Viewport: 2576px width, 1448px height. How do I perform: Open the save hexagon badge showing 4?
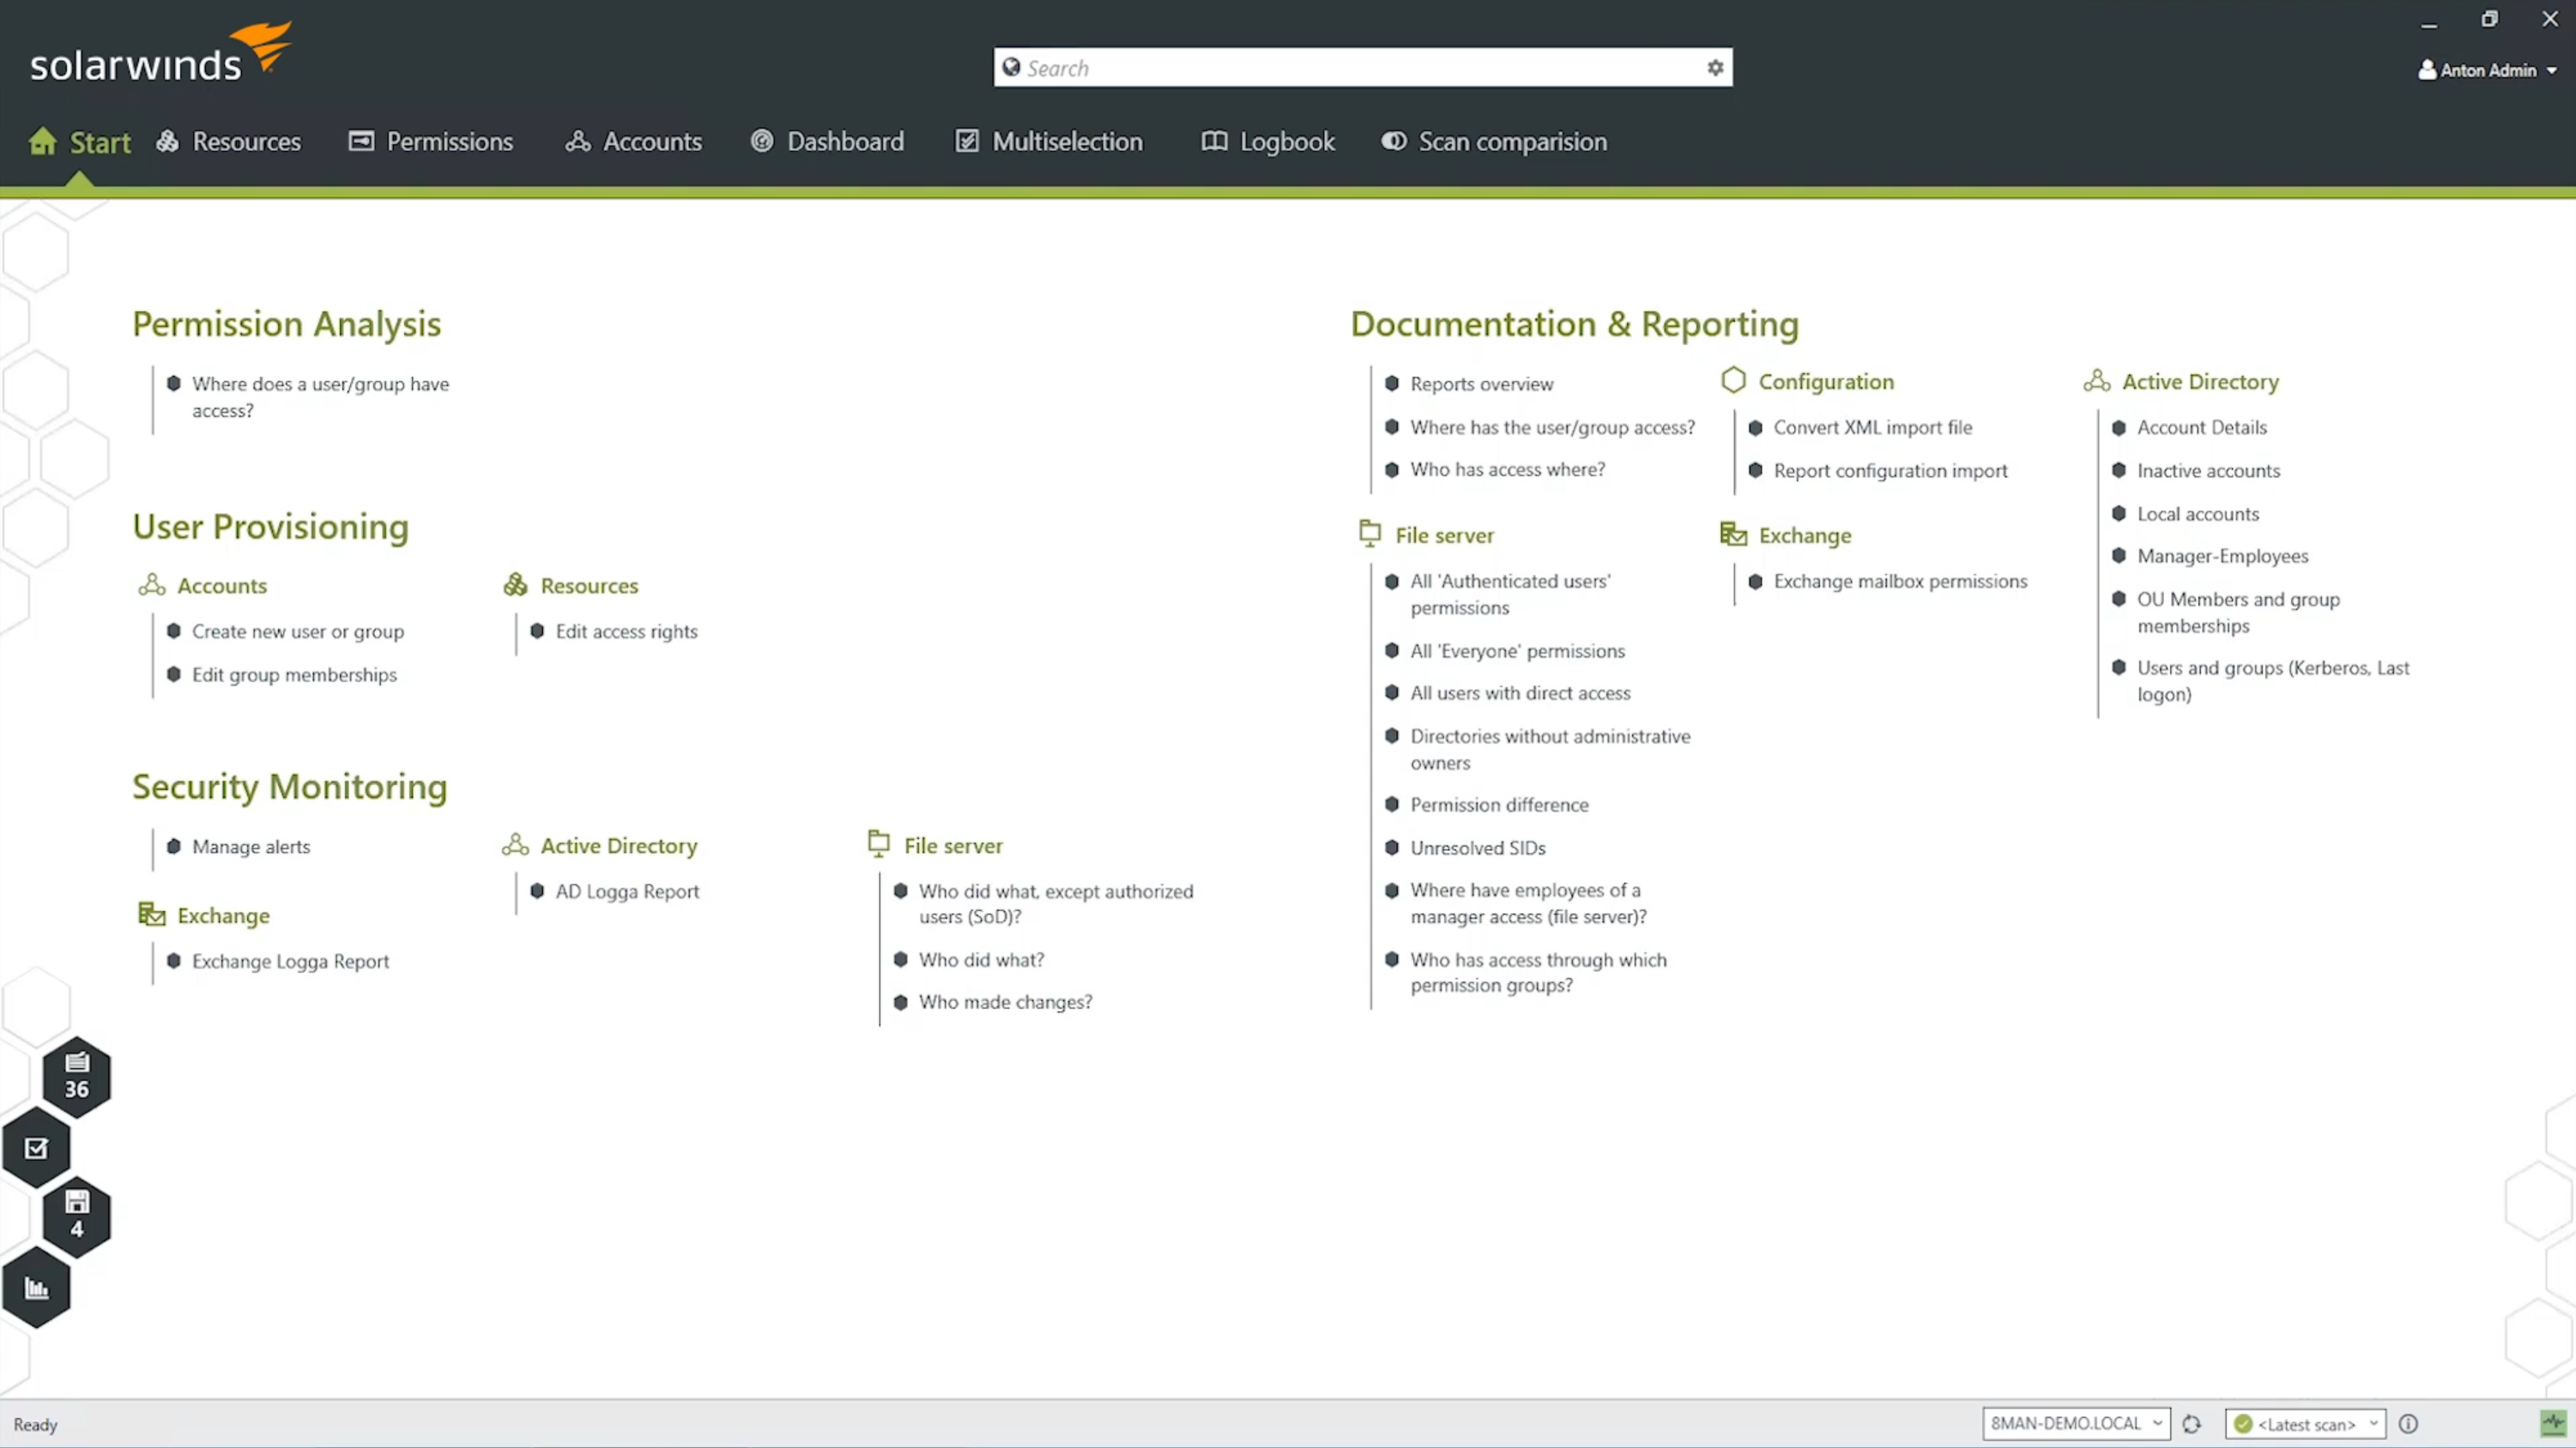77,1216
